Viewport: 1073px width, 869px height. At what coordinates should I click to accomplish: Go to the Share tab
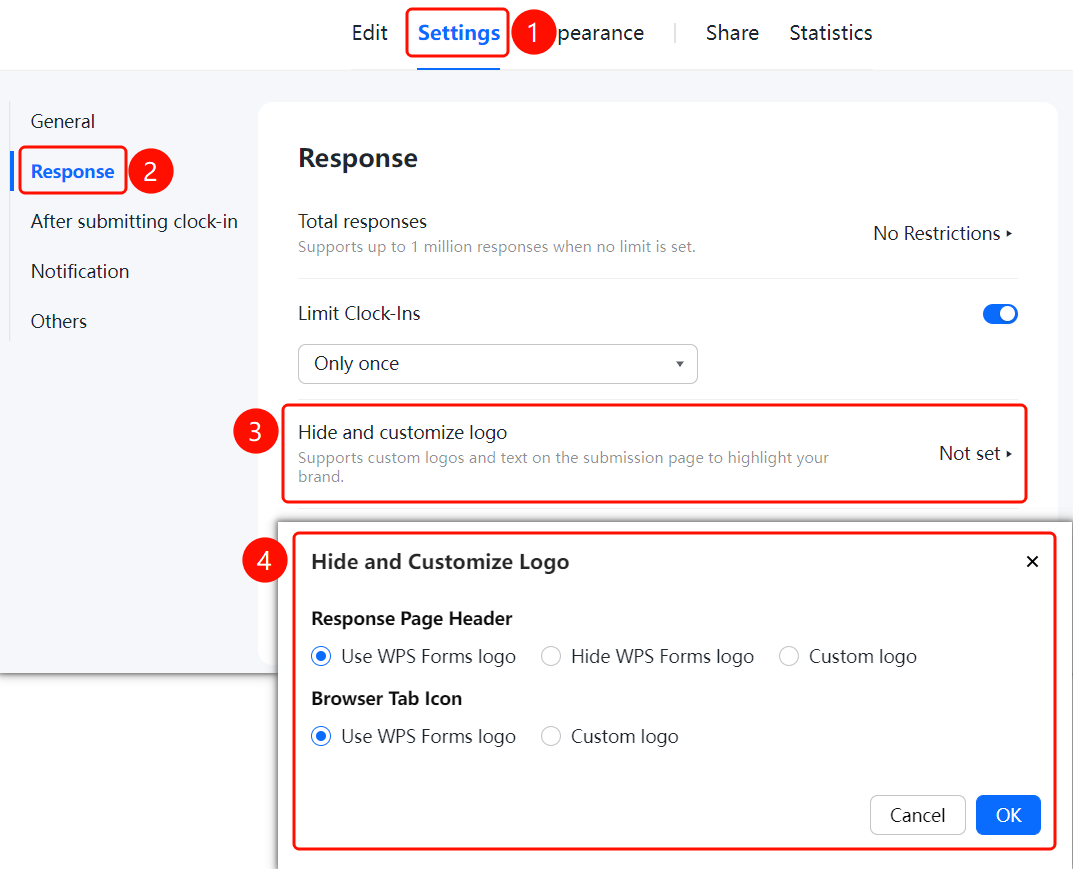point(732,33)
